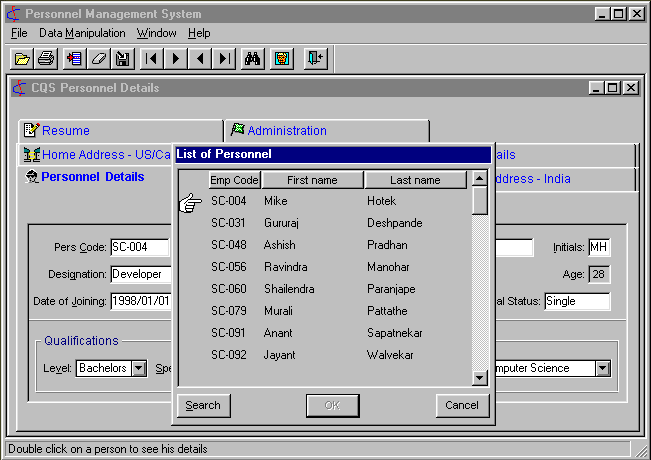Jump to first record with toolbar arrow
Image resolution: width=651 pixels, height=460 pixels.
pos(152,59)
